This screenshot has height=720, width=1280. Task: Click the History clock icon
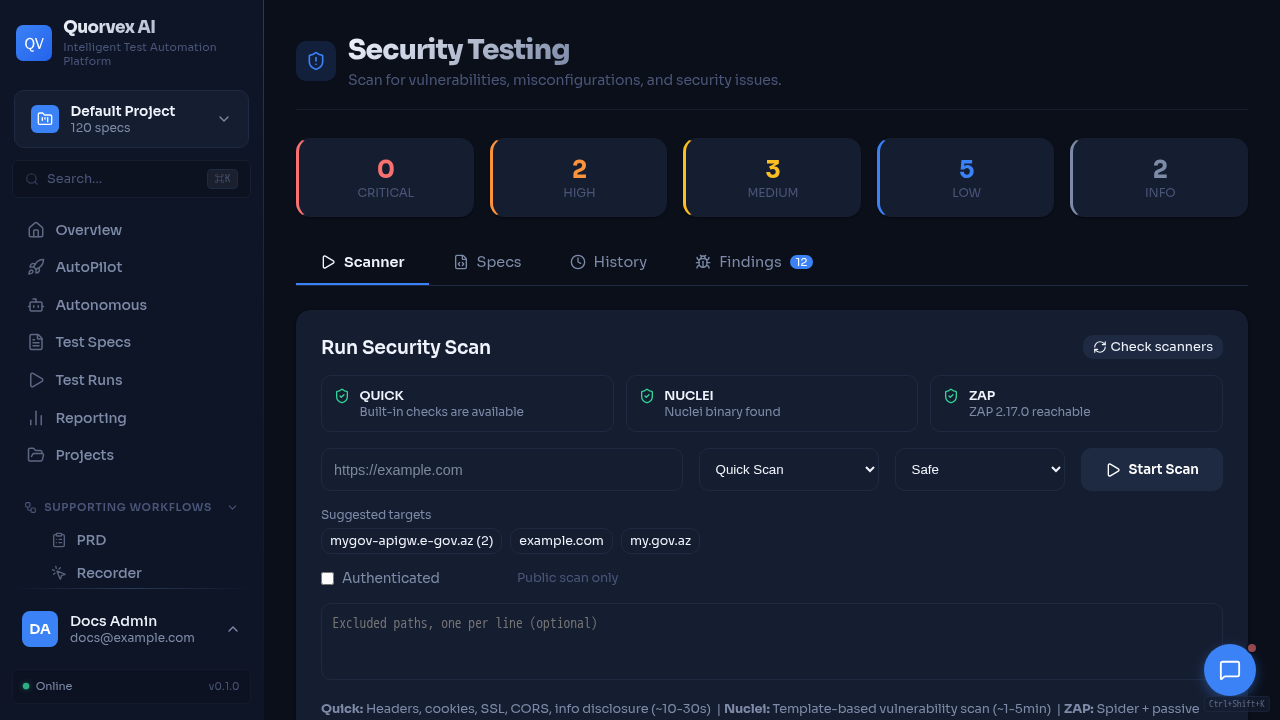click(x=578, y=262)
